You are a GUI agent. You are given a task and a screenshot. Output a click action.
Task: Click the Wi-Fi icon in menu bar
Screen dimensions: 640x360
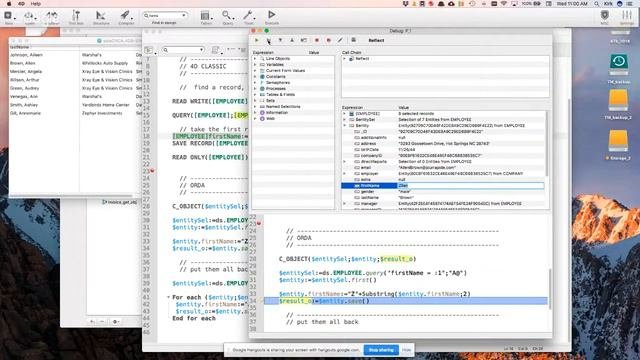click(504, 4)
